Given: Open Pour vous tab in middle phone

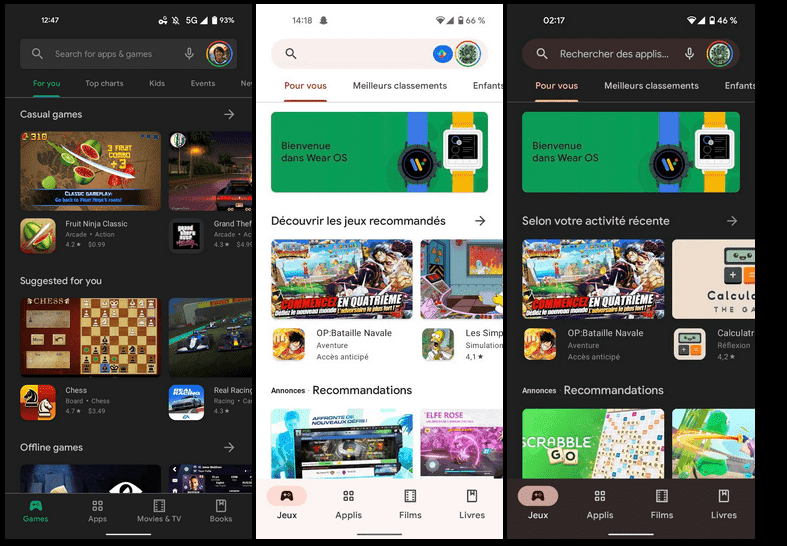Looking at the screenshot, I should coord(305,86).
